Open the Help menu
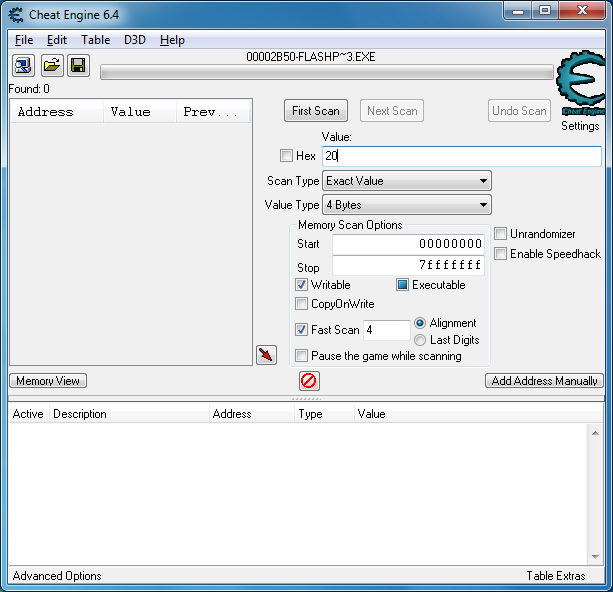Image resolution: width=613 pixels, height=592 pixels. [x=172, y=40]
